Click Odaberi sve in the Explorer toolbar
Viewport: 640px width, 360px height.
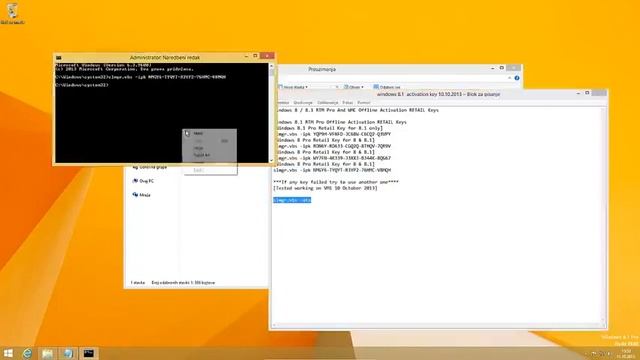click(x=387, y=87)
